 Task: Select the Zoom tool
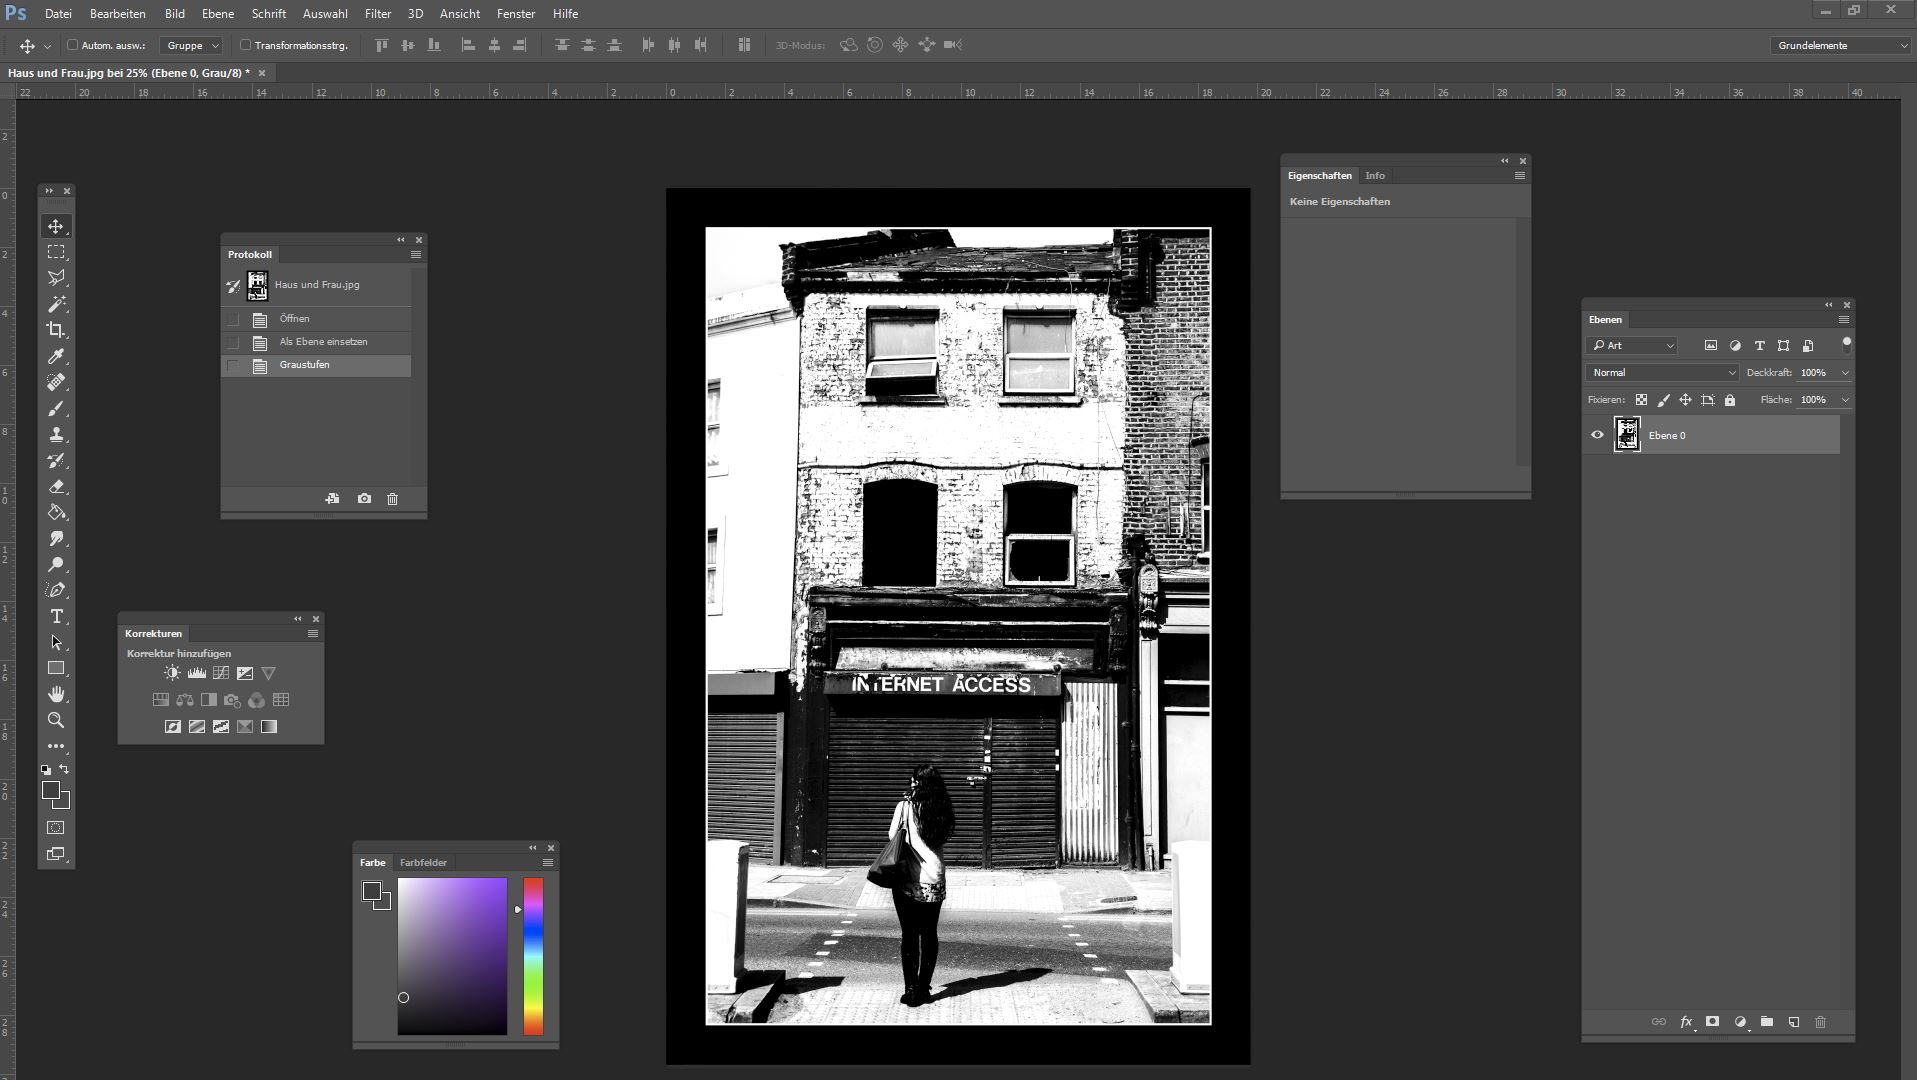pyautogui.click(x=56, y=720)
